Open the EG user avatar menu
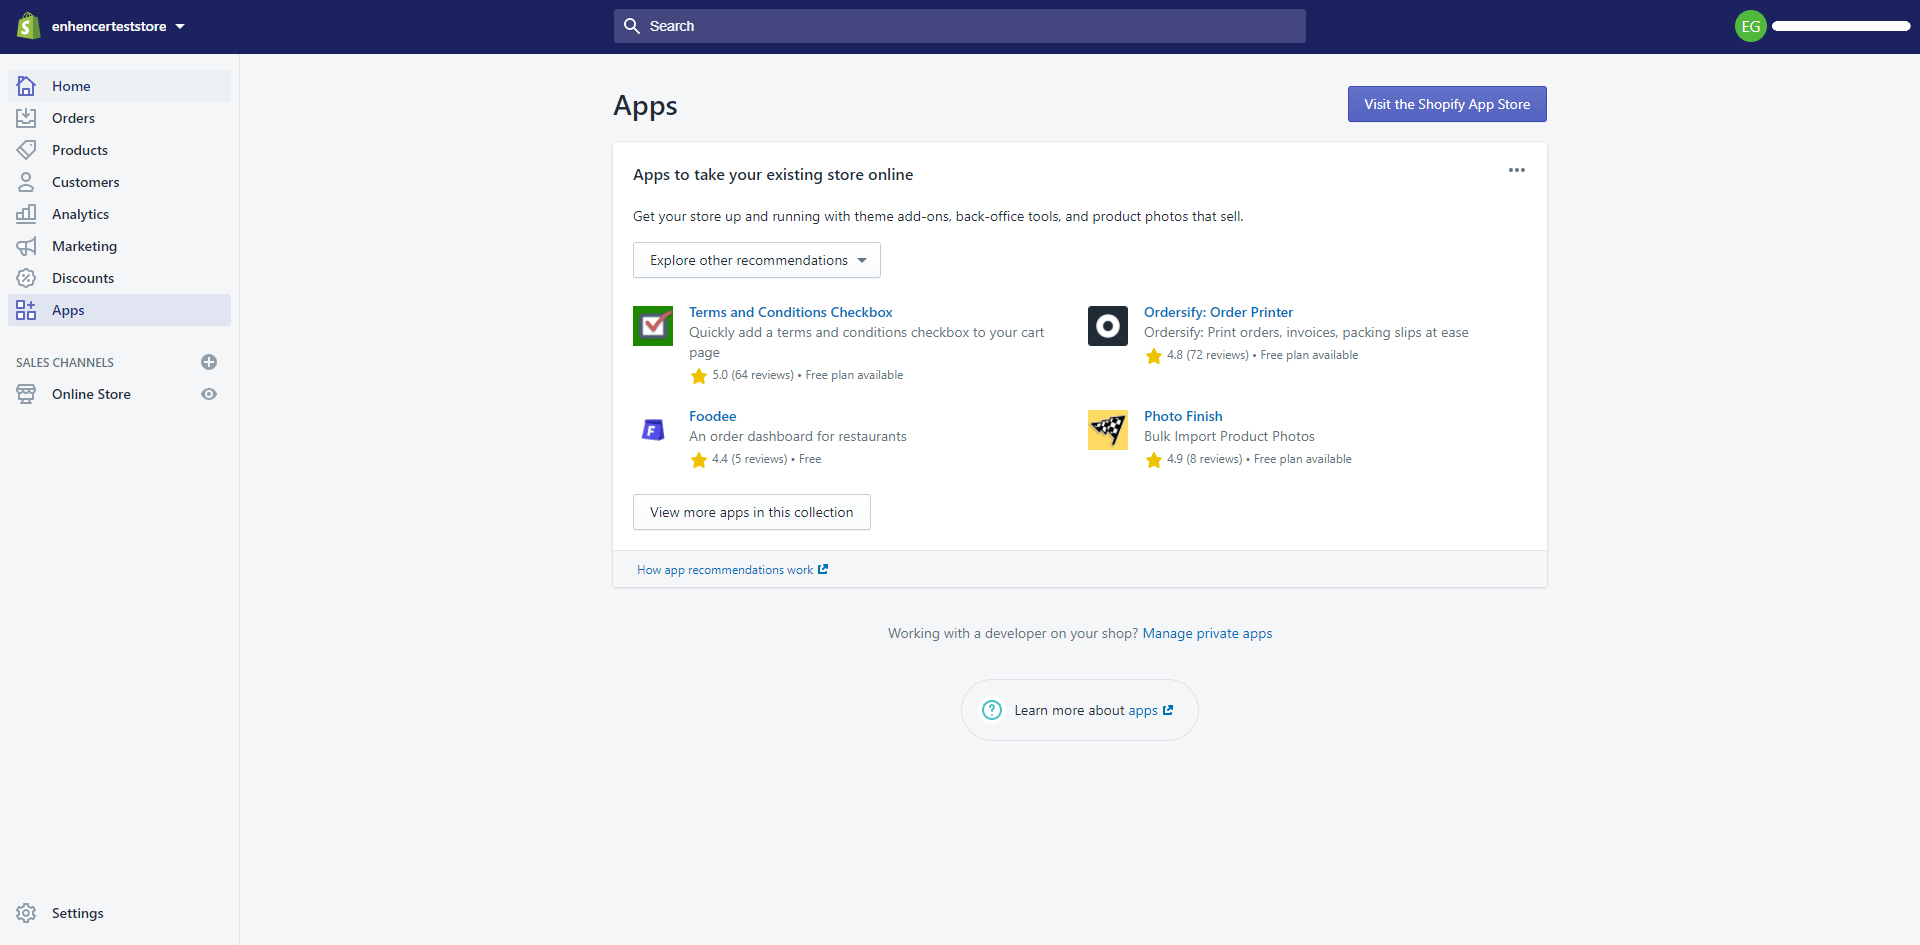1920x945 pixels. point(1751,26)
